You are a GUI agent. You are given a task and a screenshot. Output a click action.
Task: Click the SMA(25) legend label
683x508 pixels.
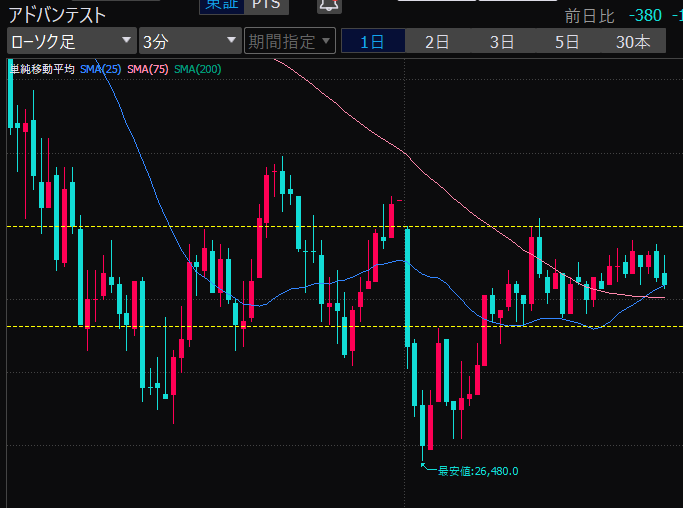coord(101,69)
